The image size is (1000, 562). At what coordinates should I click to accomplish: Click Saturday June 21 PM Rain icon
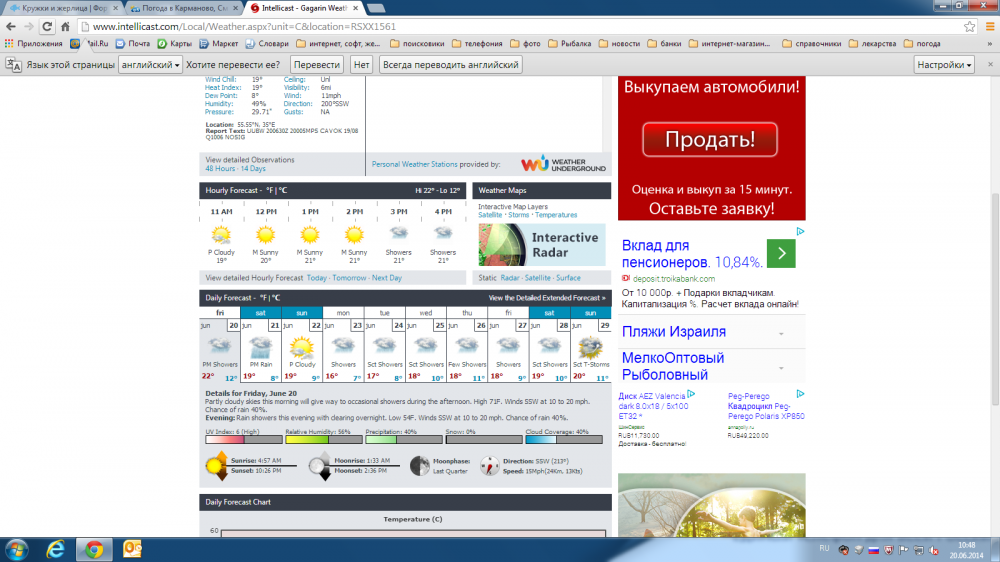coord(261,347)
